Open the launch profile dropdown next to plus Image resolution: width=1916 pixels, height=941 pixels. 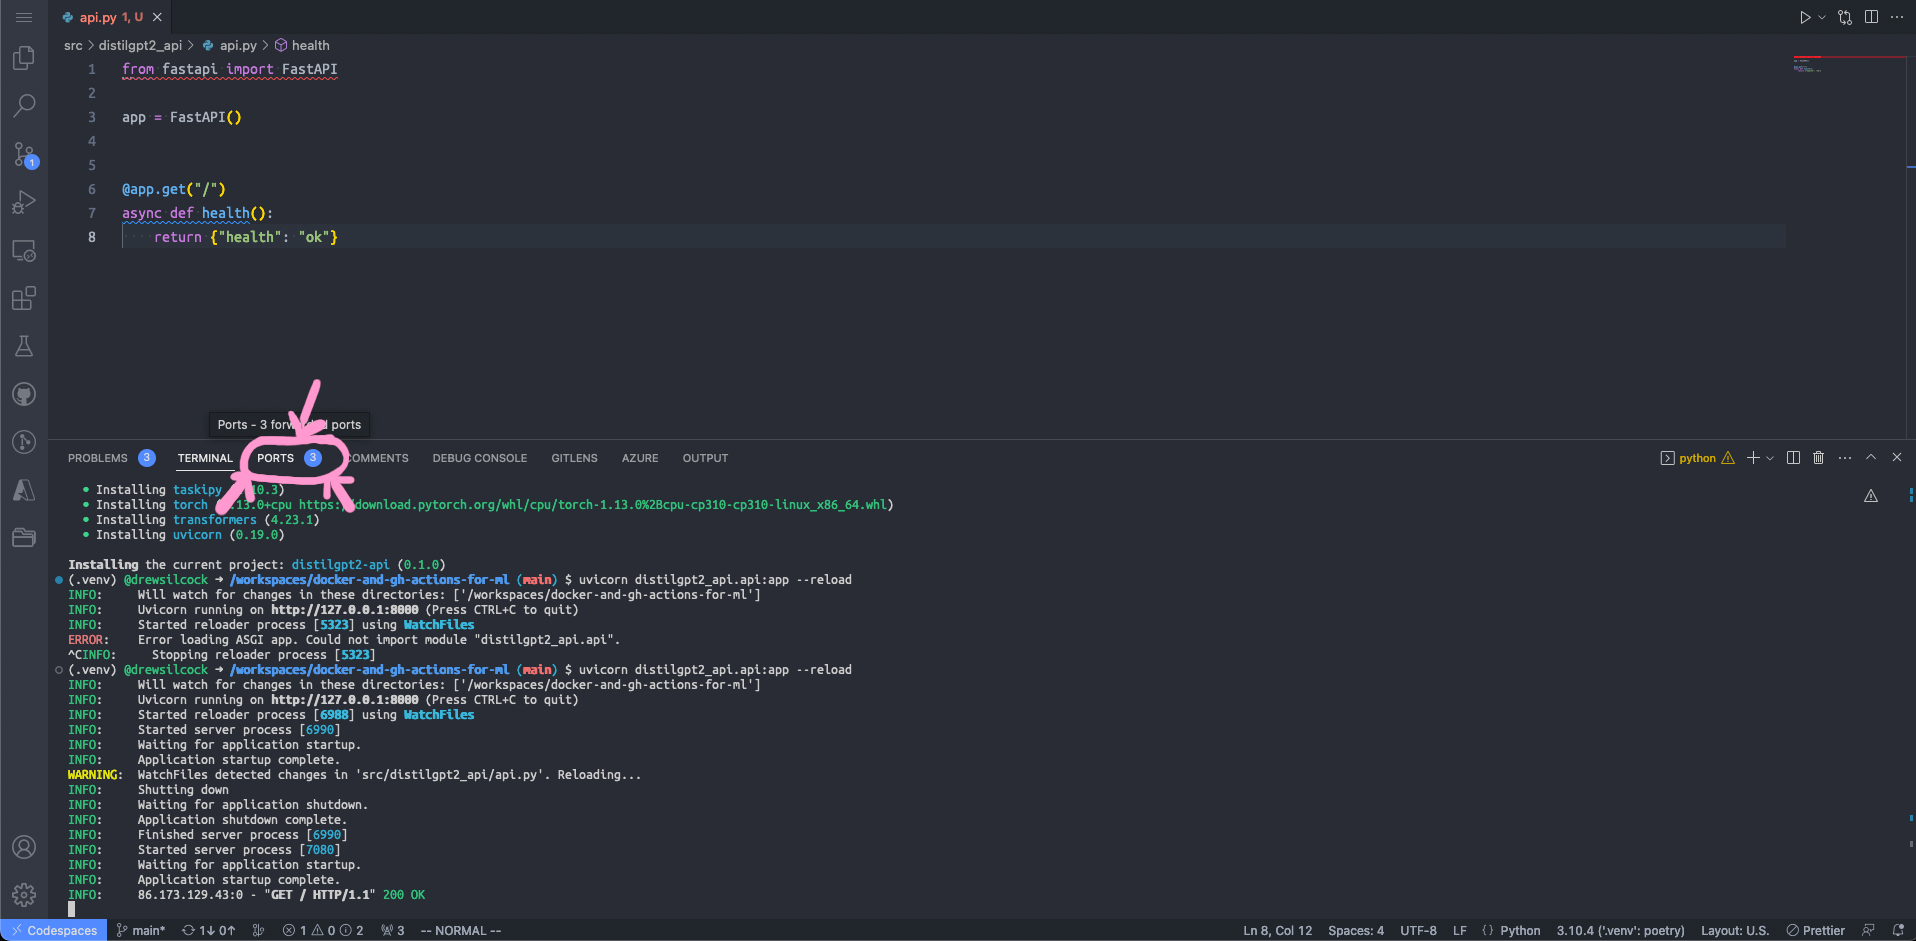point(1770,457)
